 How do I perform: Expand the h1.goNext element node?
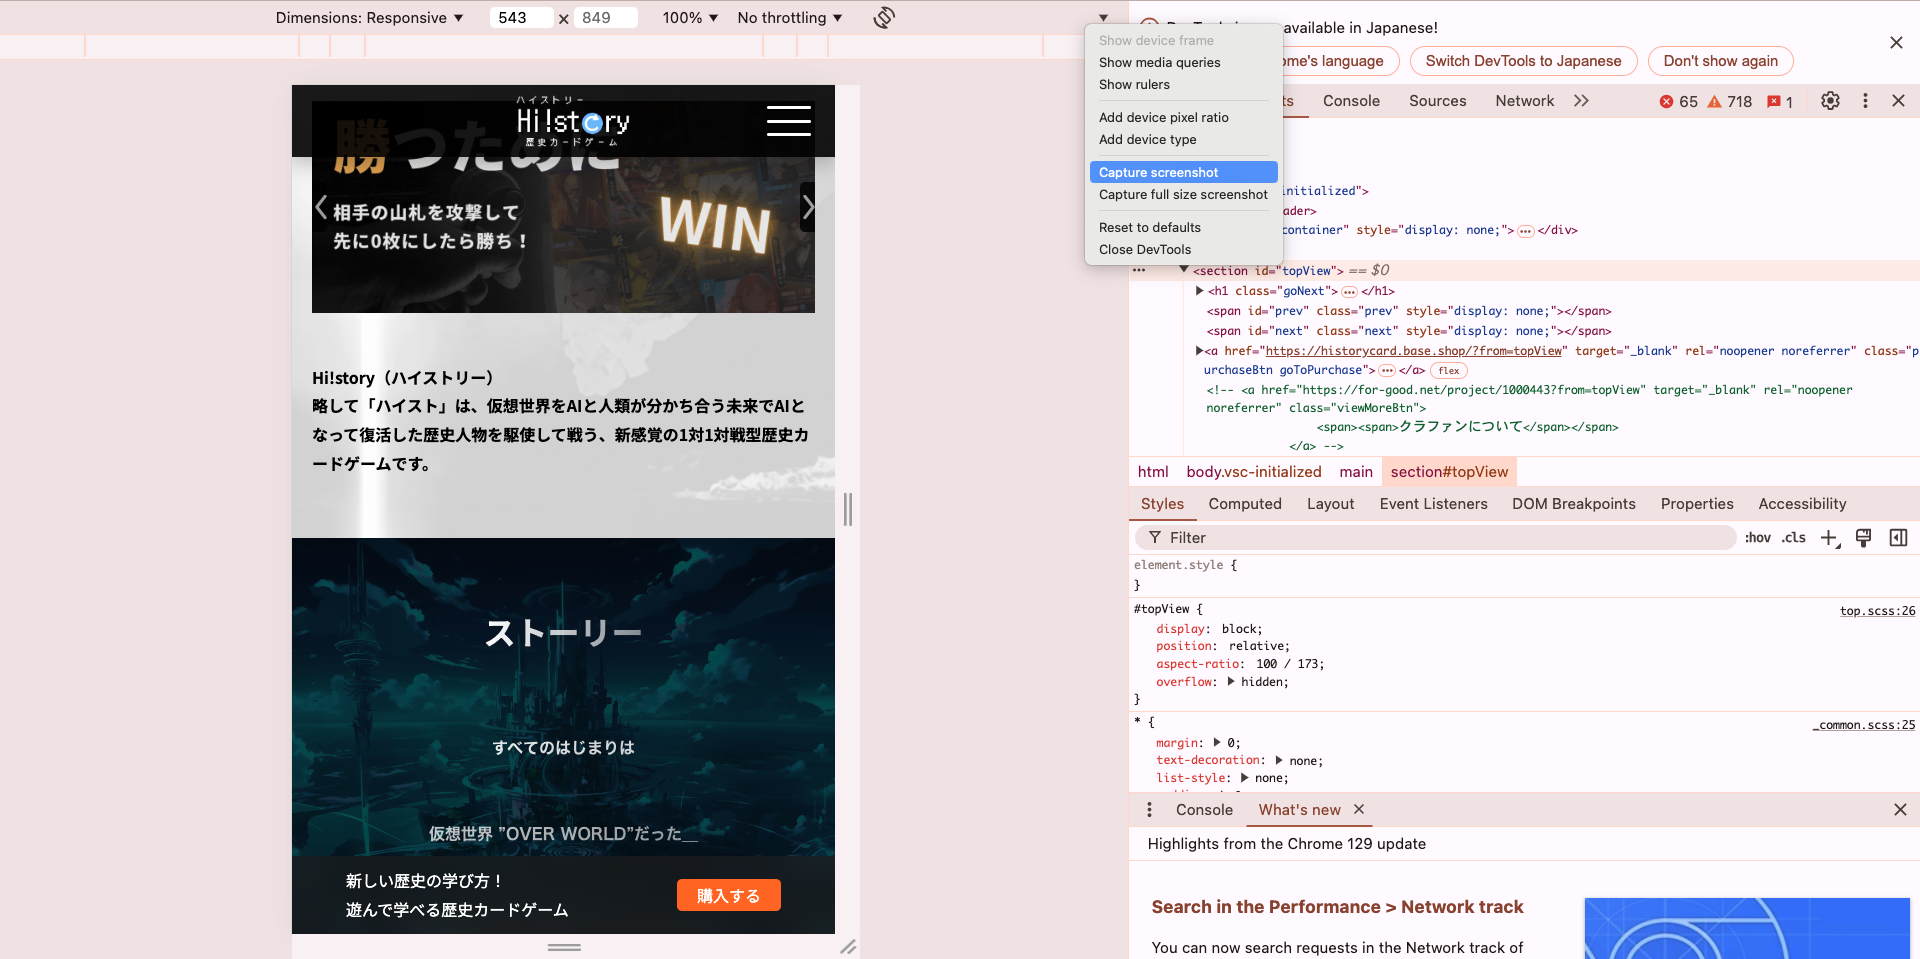point(1200,291)
